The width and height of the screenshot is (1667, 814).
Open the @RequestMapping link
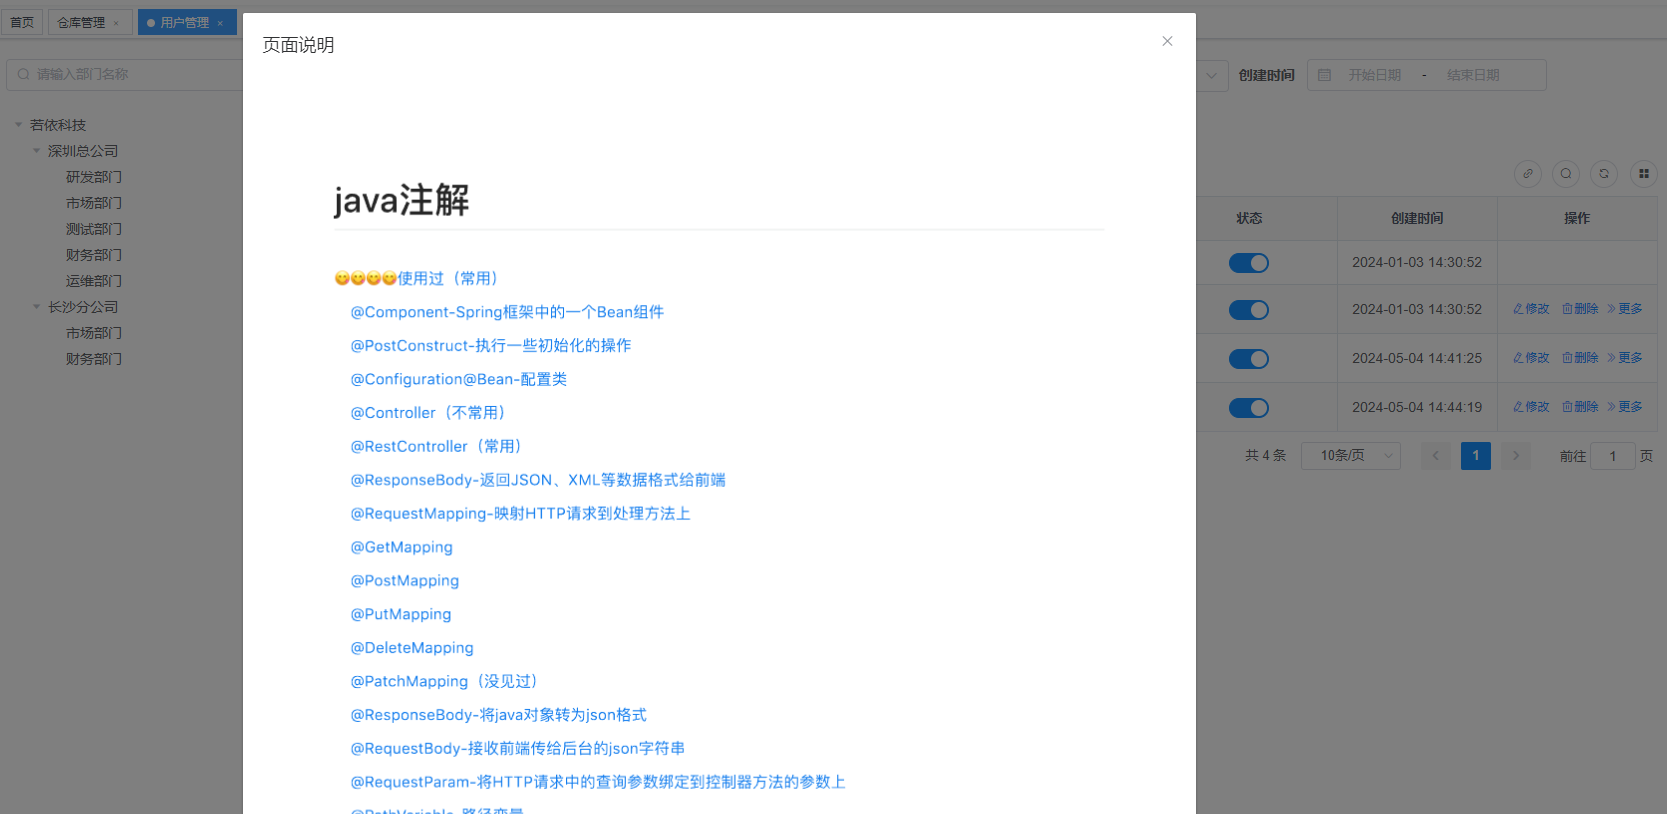tap(520, 513)
